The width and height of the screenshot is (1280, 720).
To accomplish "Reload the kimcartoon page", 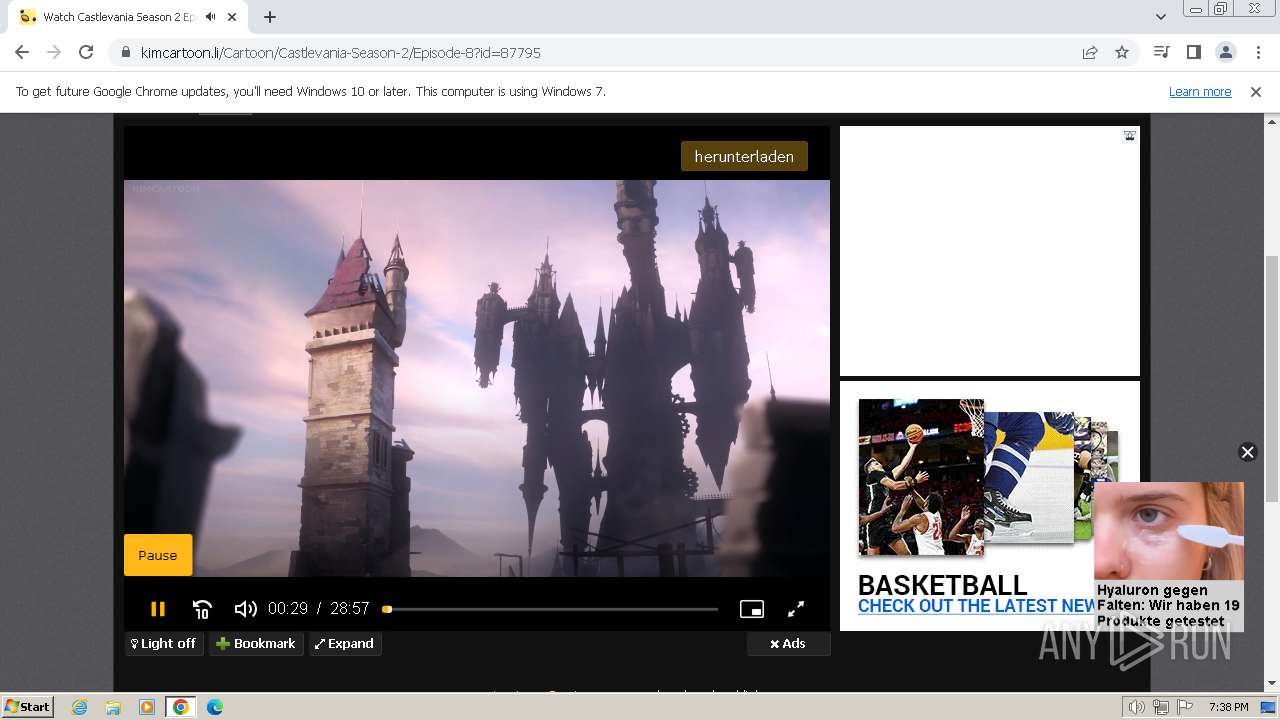I will (x=86, y=52).
